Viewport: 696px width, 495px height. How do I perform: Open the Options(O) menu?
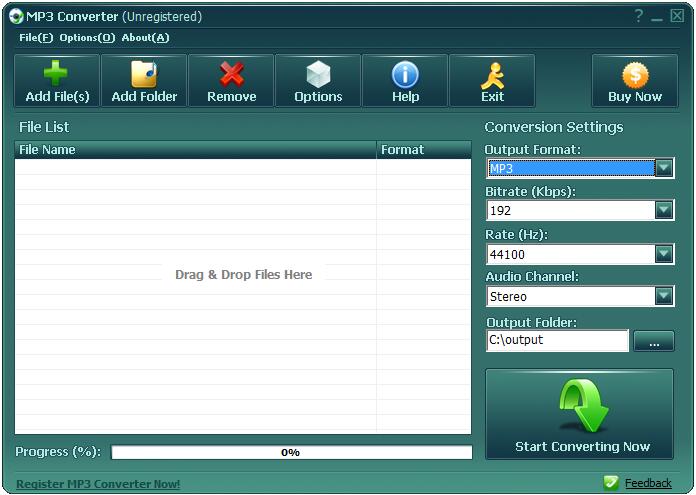[x=87, y=38]
